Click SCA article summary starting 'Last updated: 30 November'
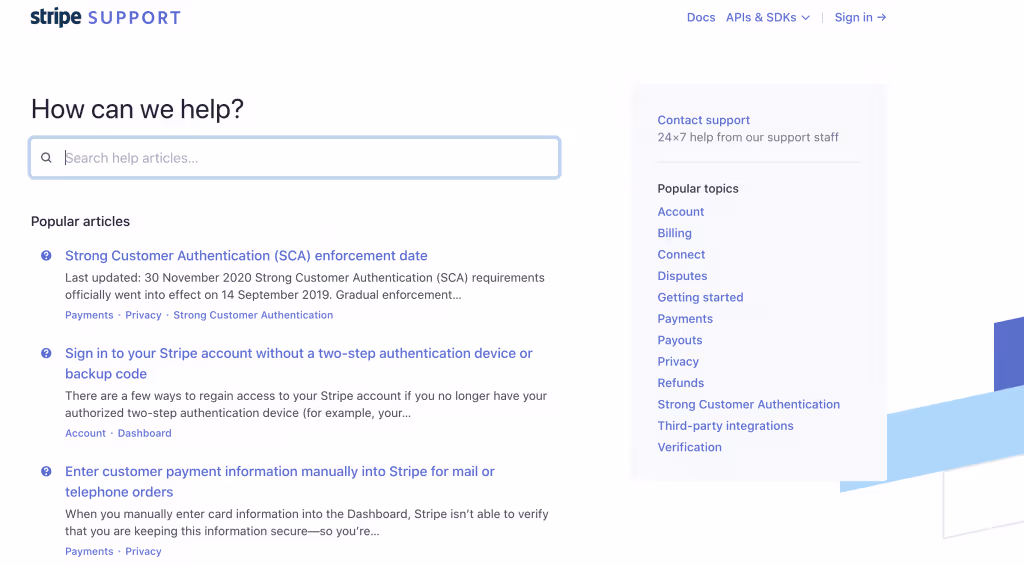This screenshot has height=566, width=1024. pos(304,286)
